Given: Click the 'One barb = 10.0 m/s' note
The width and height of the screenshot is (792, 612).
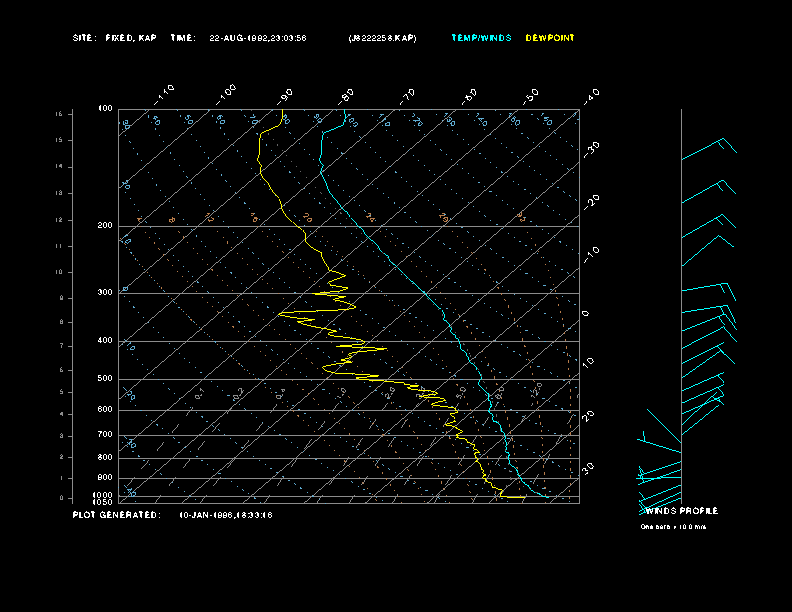Looking at the screenshot, I should (673, 527).
